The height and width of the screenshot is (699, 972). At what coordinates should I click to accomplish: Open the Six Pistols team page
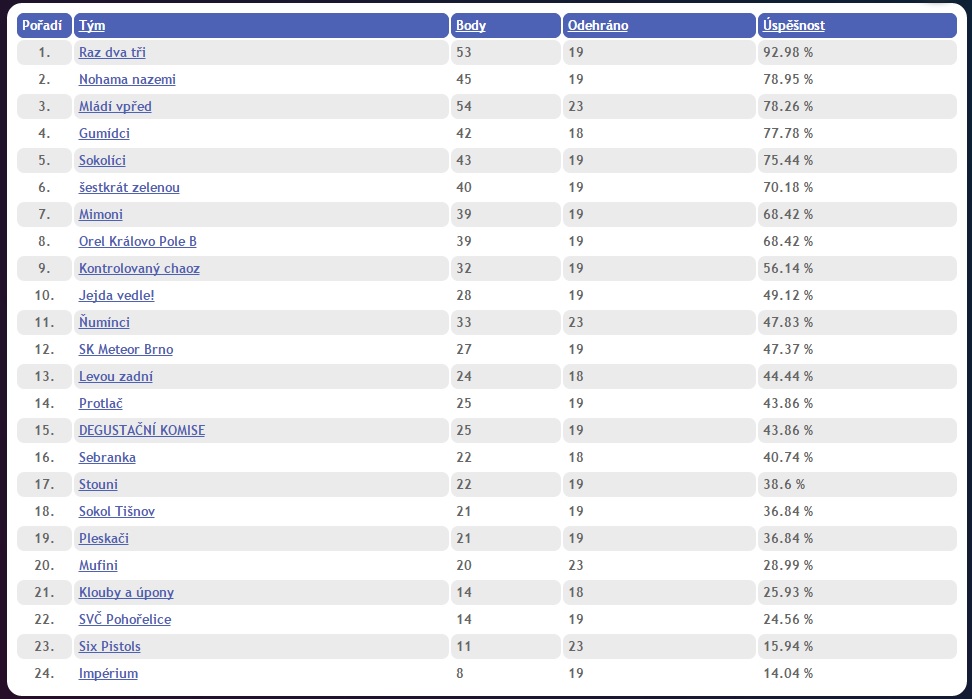coord(110,646)
